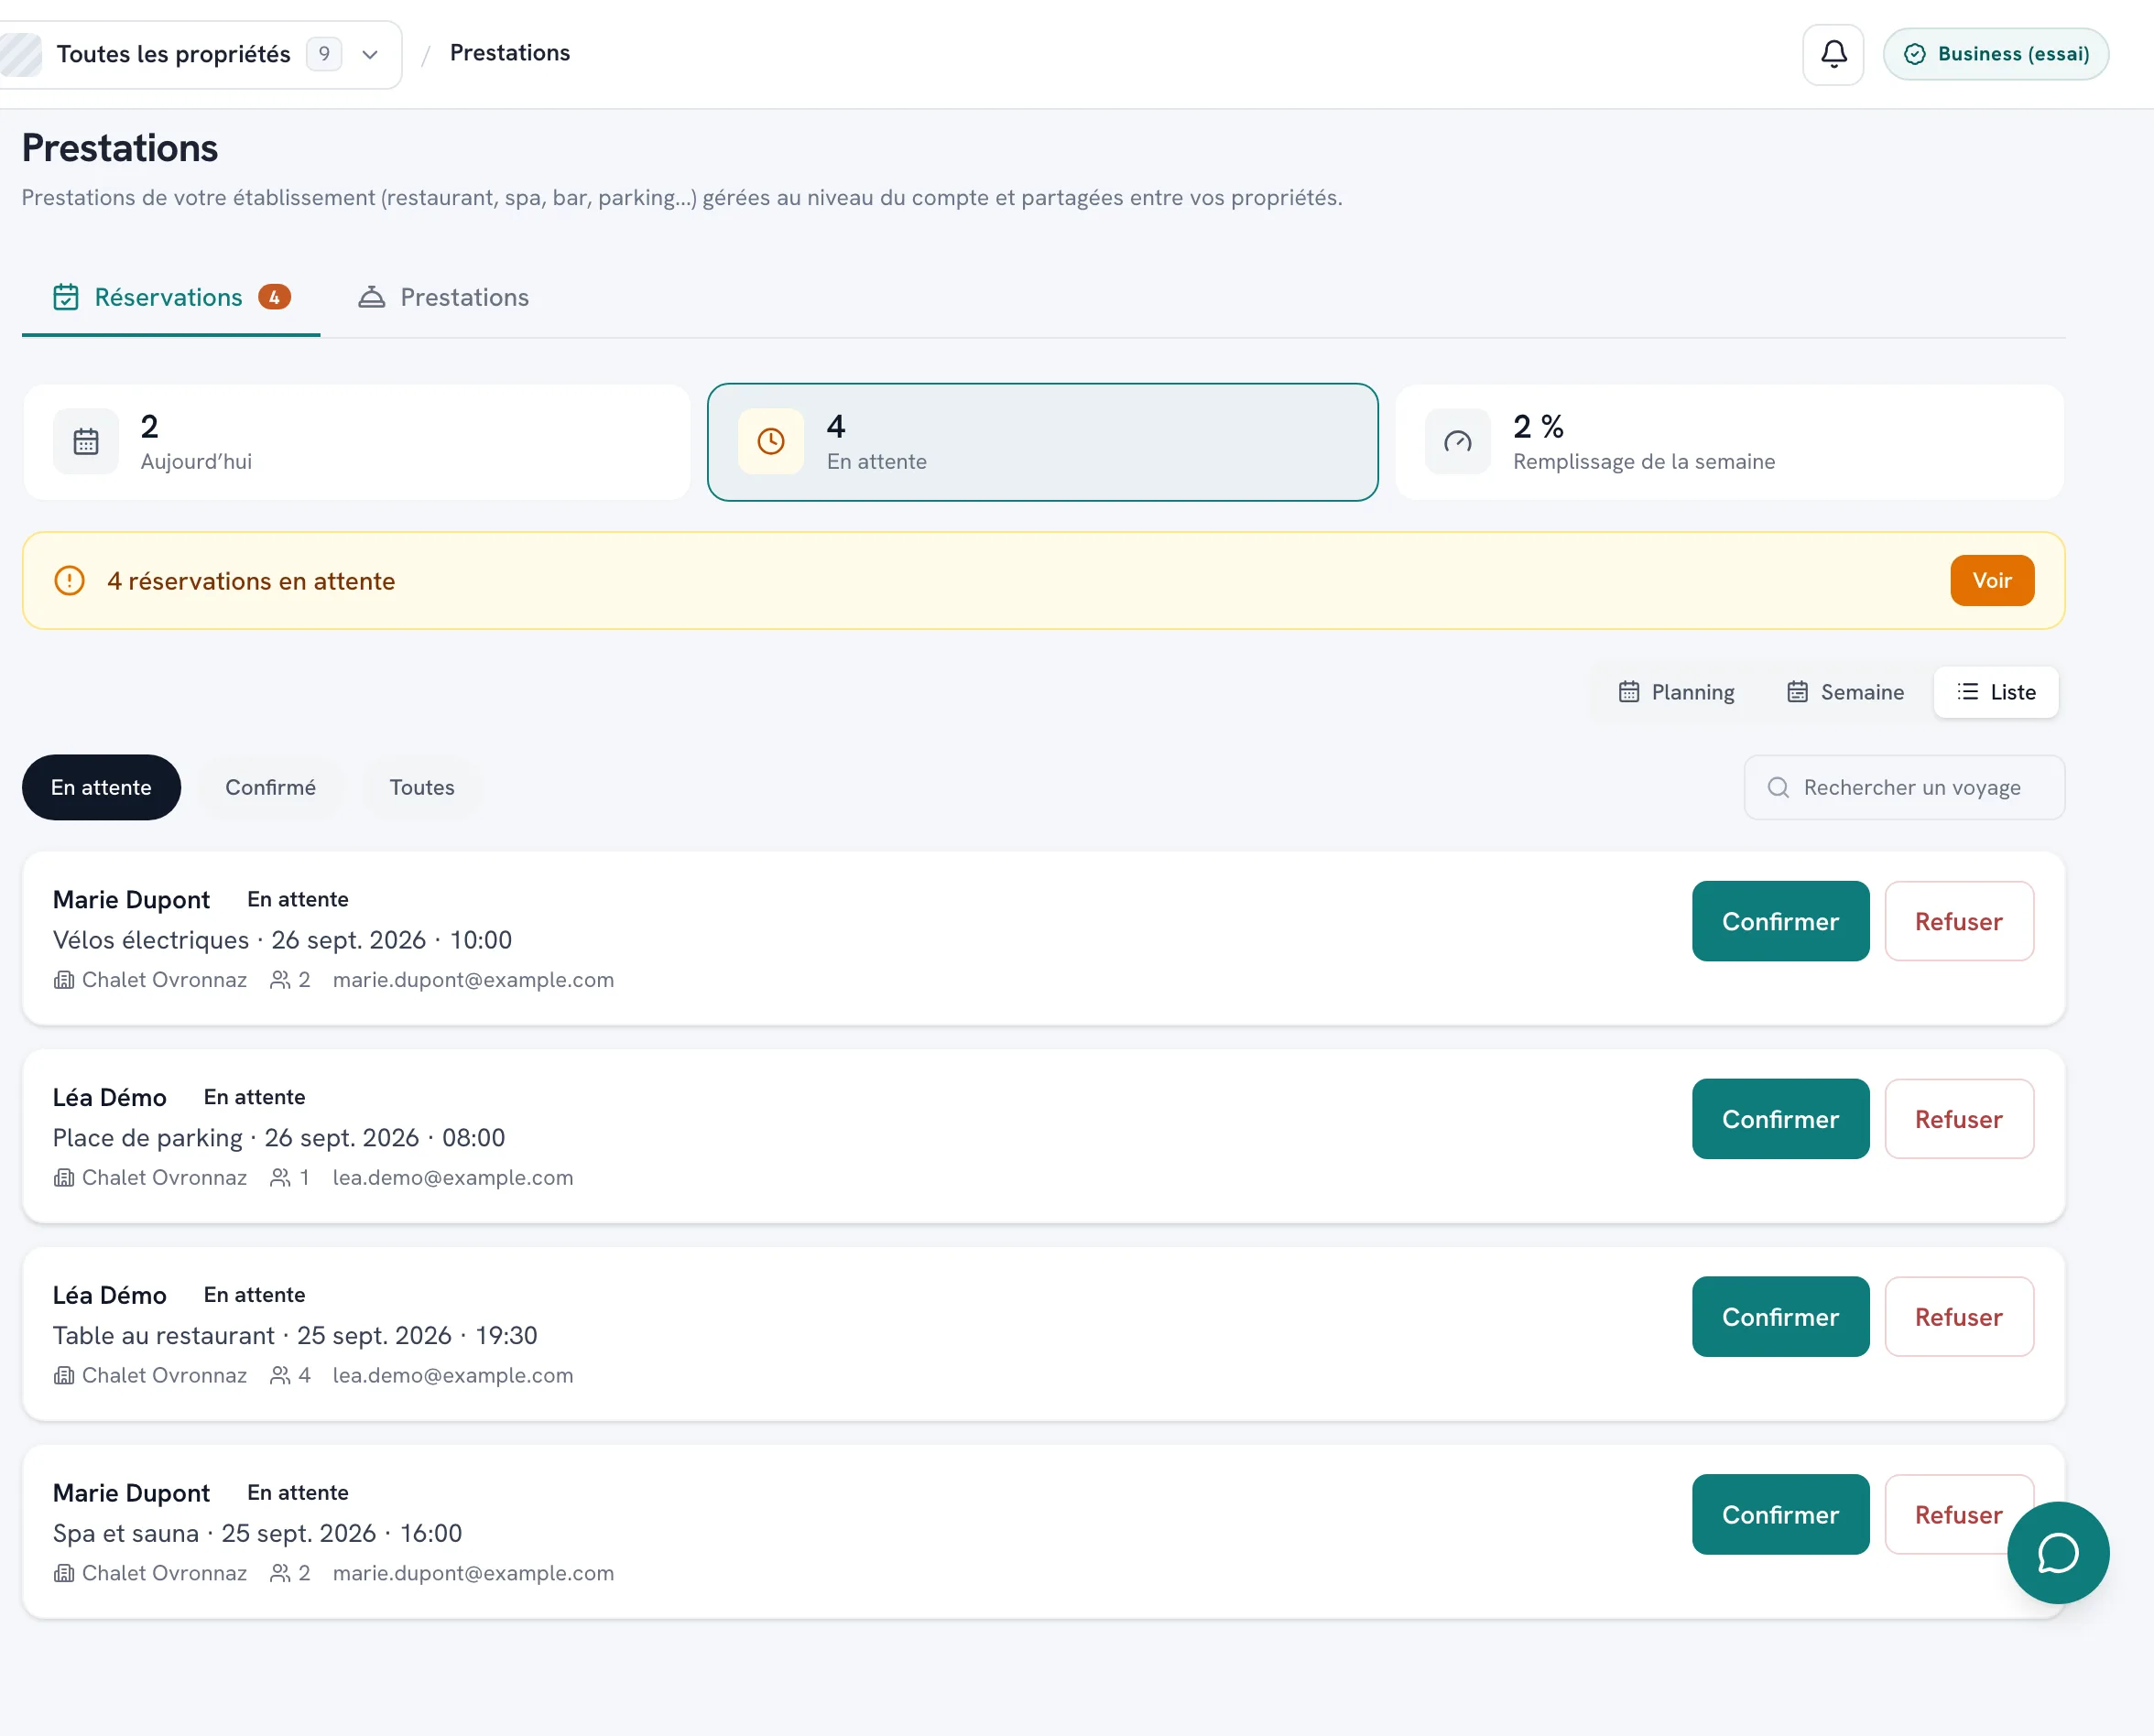
Task: Expand the Toutes les propriétés dropdown
Action: pos(199,54)
